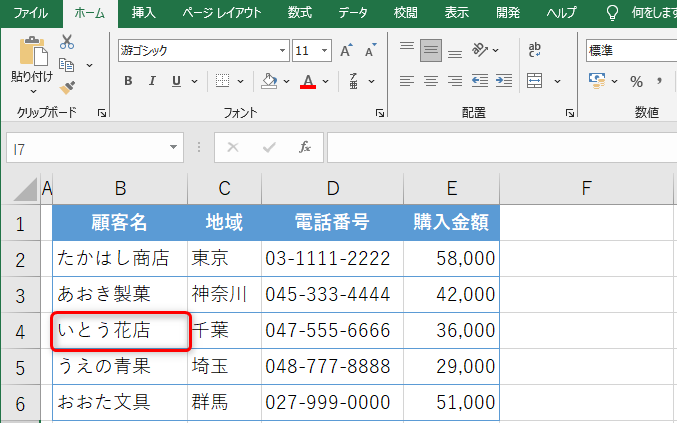Viewport: 677px width, 423px height.
Task: Apply font color with the red A button
Action: [x=308, y=81]
